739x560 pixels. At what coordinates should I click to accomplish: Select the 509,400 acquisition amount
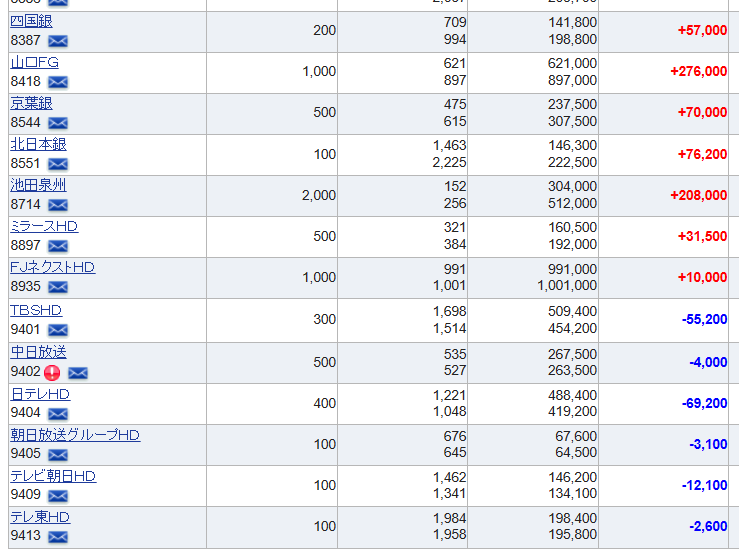click(572, 311)
